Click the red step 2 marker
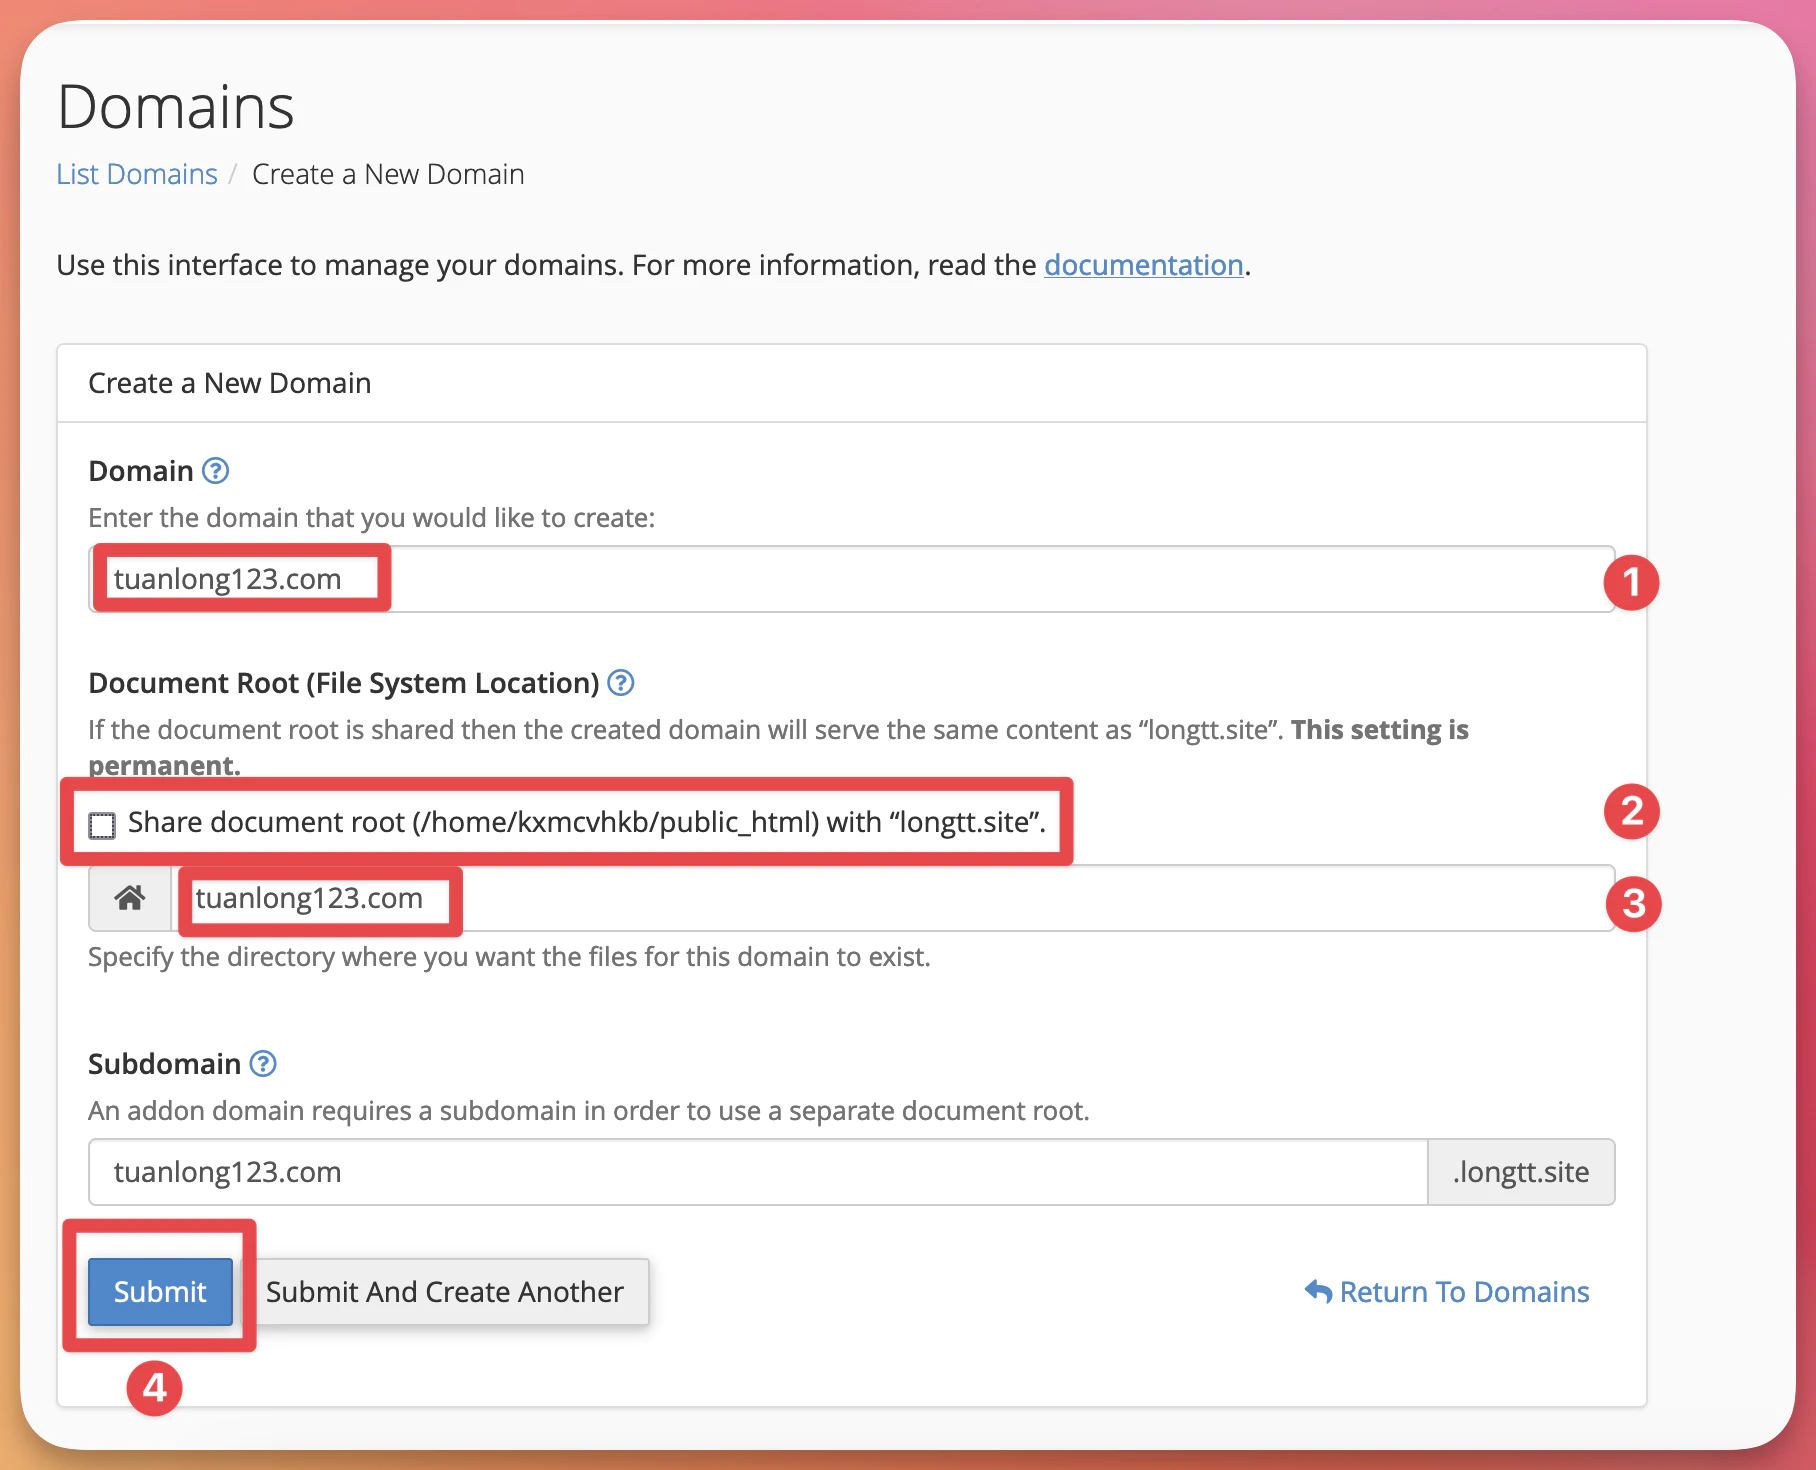 pyautogui.click(x=1631, y=811)
